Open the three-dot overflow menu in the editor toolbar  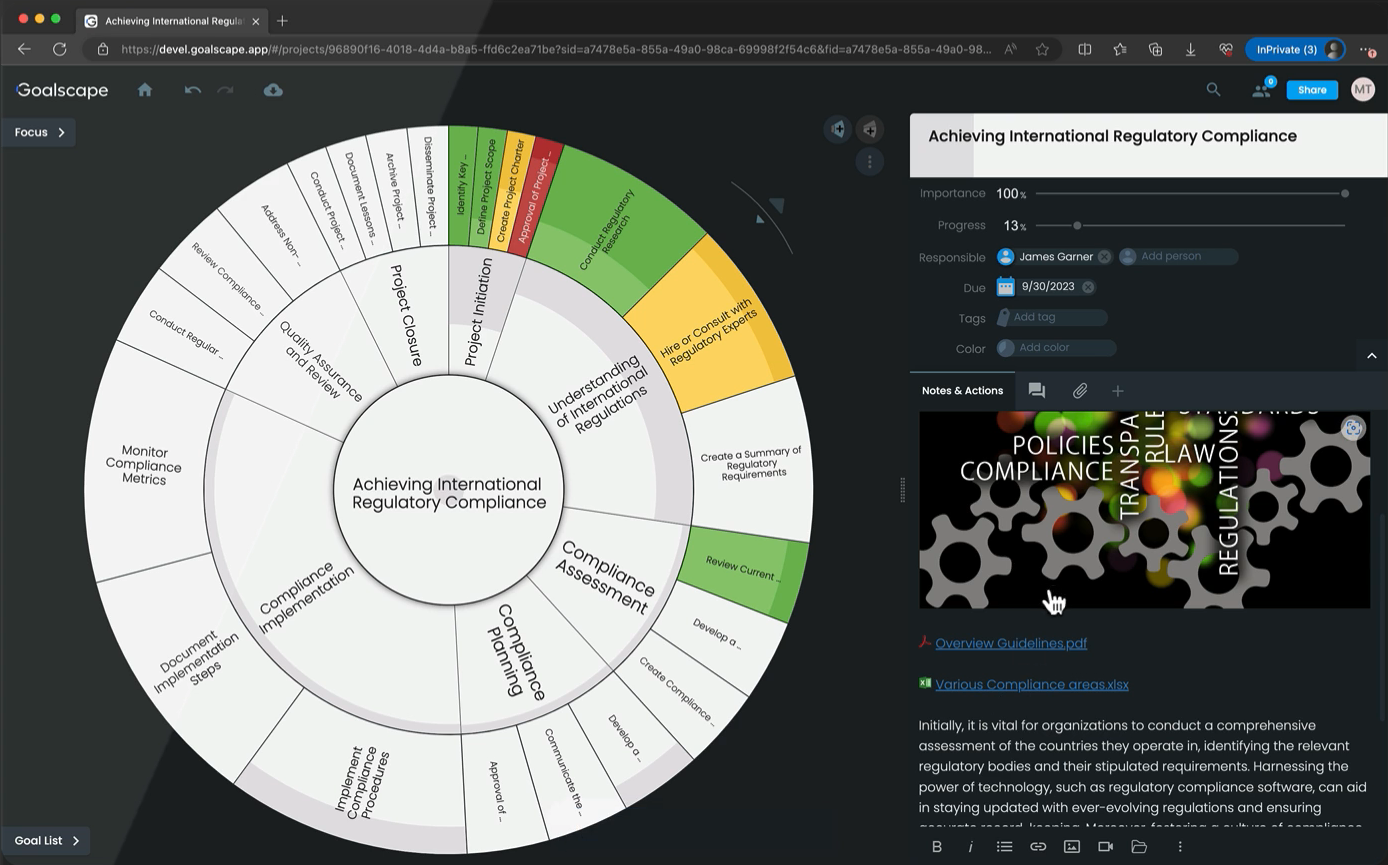click(x=1179, y=846)
